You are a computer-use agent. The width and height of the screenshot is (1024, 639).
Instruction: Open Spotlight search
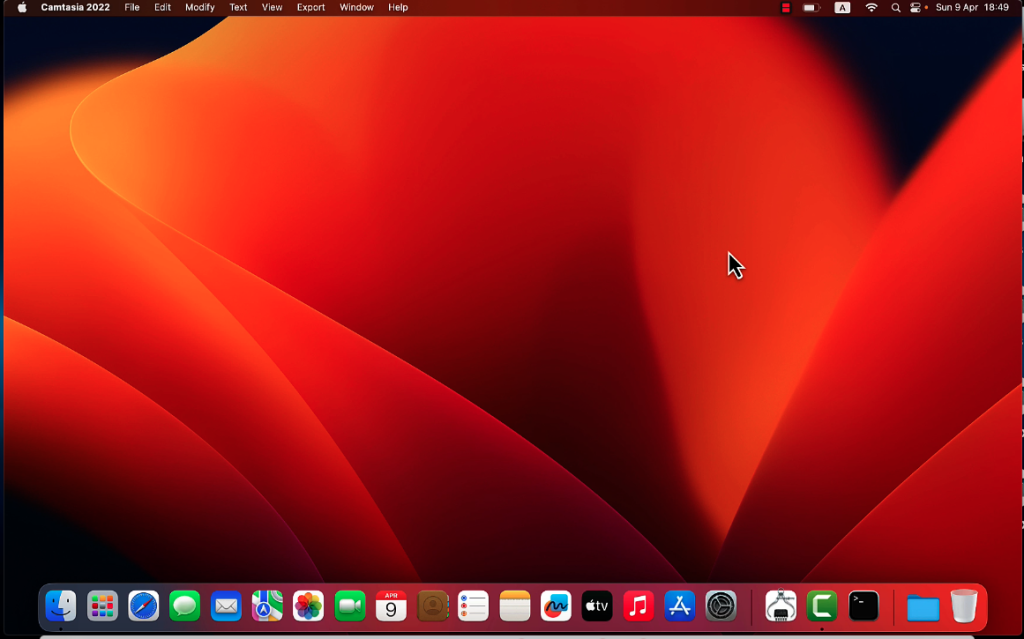pos(896,8)
